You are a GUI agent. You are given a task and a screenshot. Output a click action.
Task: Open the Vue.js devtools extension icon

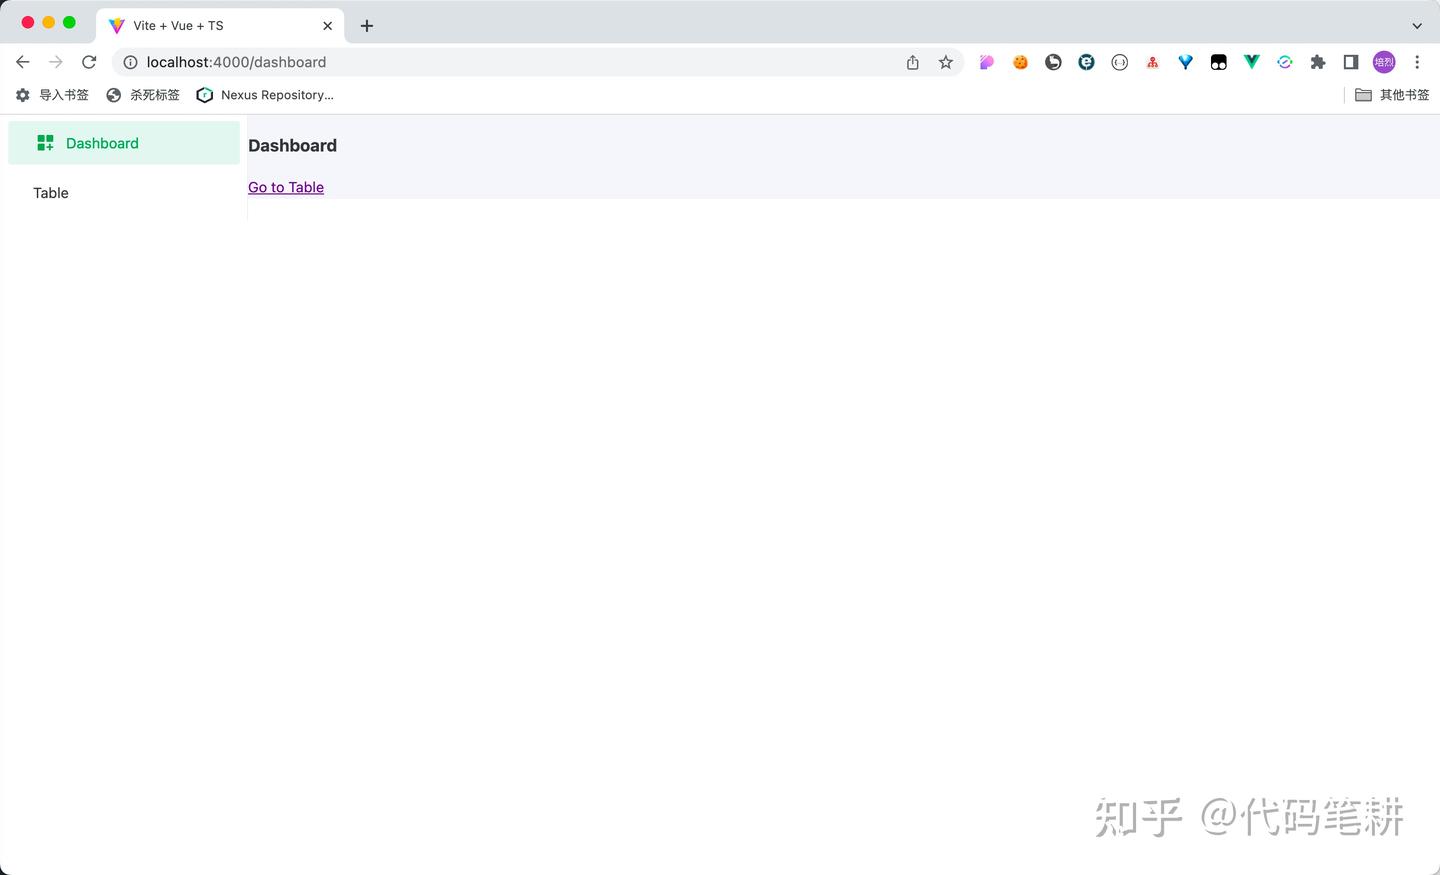[1251, 62]
